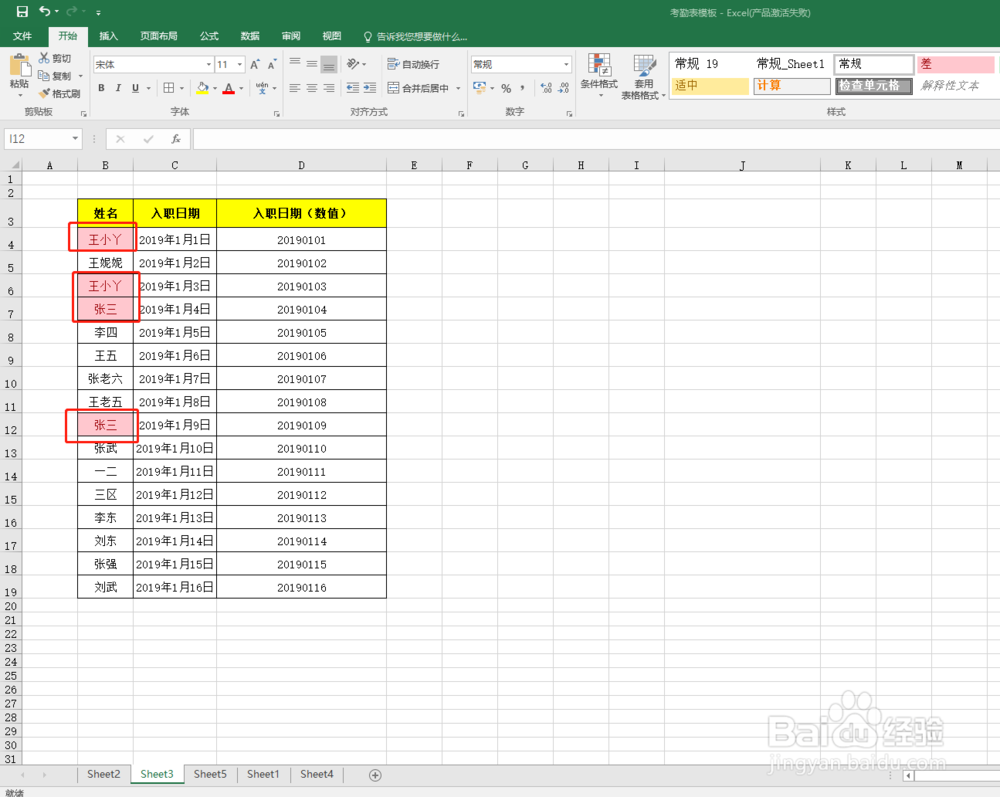1000x797 pixels.
Task: Click the Borders icon
Action: pos(168,88)
